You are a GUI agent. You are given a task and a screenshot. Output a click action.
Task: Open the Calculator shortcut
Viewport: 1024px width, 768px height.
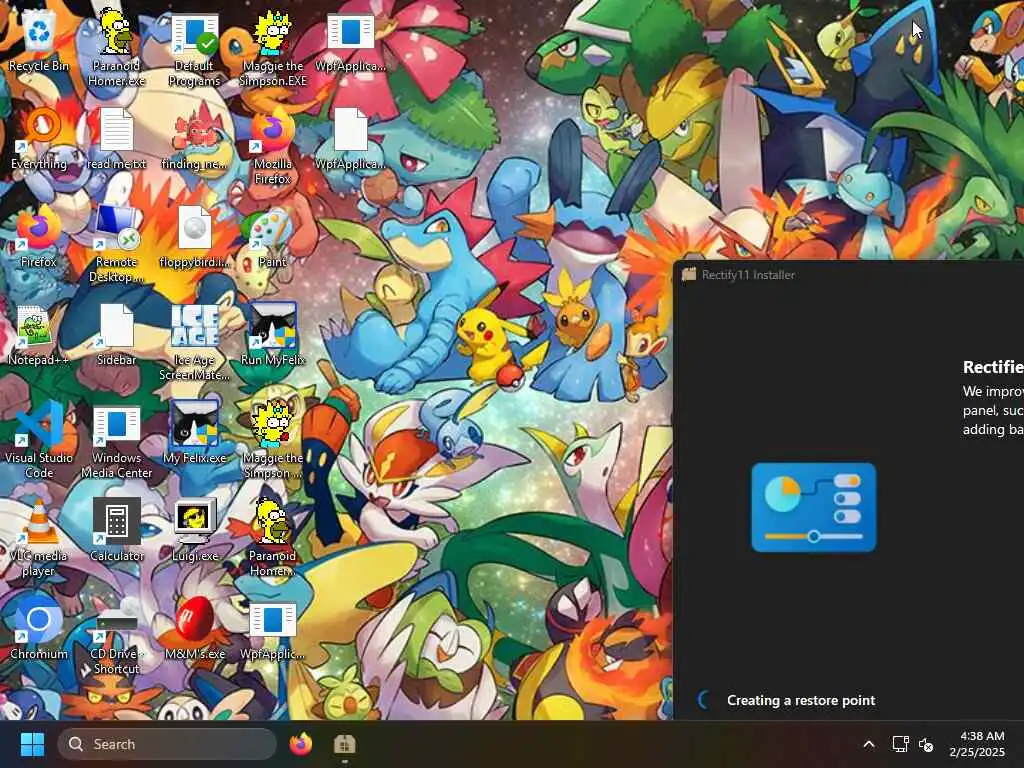click(x=116, y=531)
